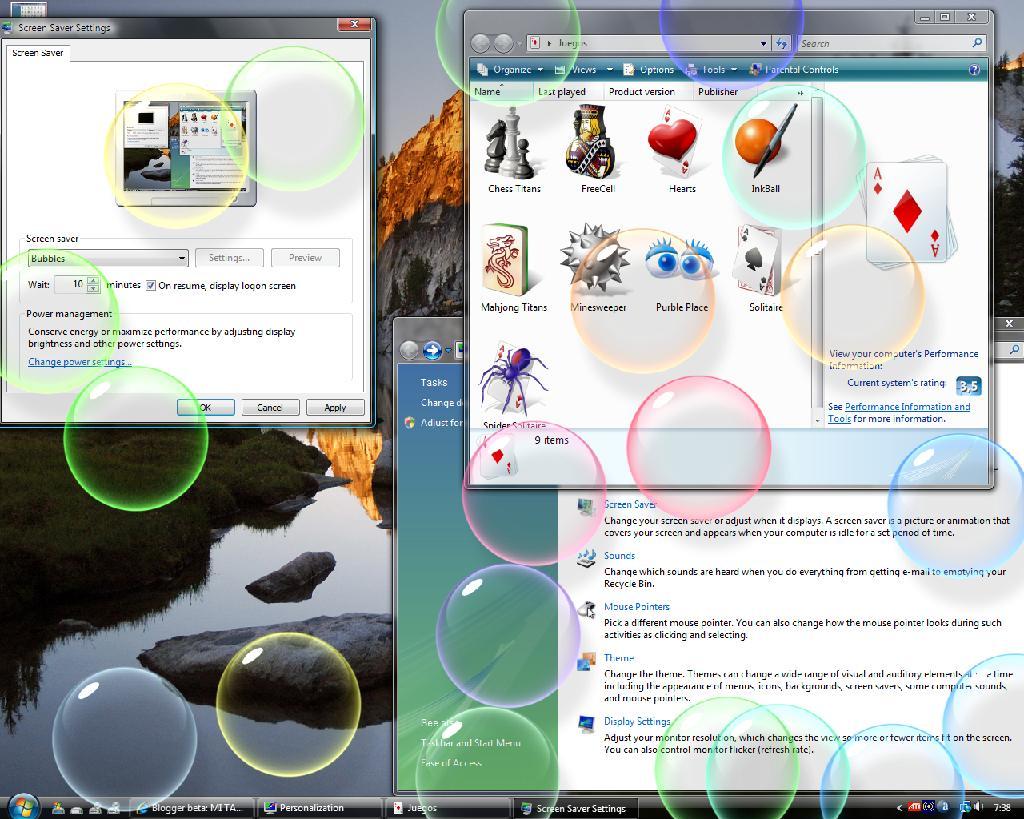
Task: Open the Performance Information and Tools link
Action: [899, 413]
